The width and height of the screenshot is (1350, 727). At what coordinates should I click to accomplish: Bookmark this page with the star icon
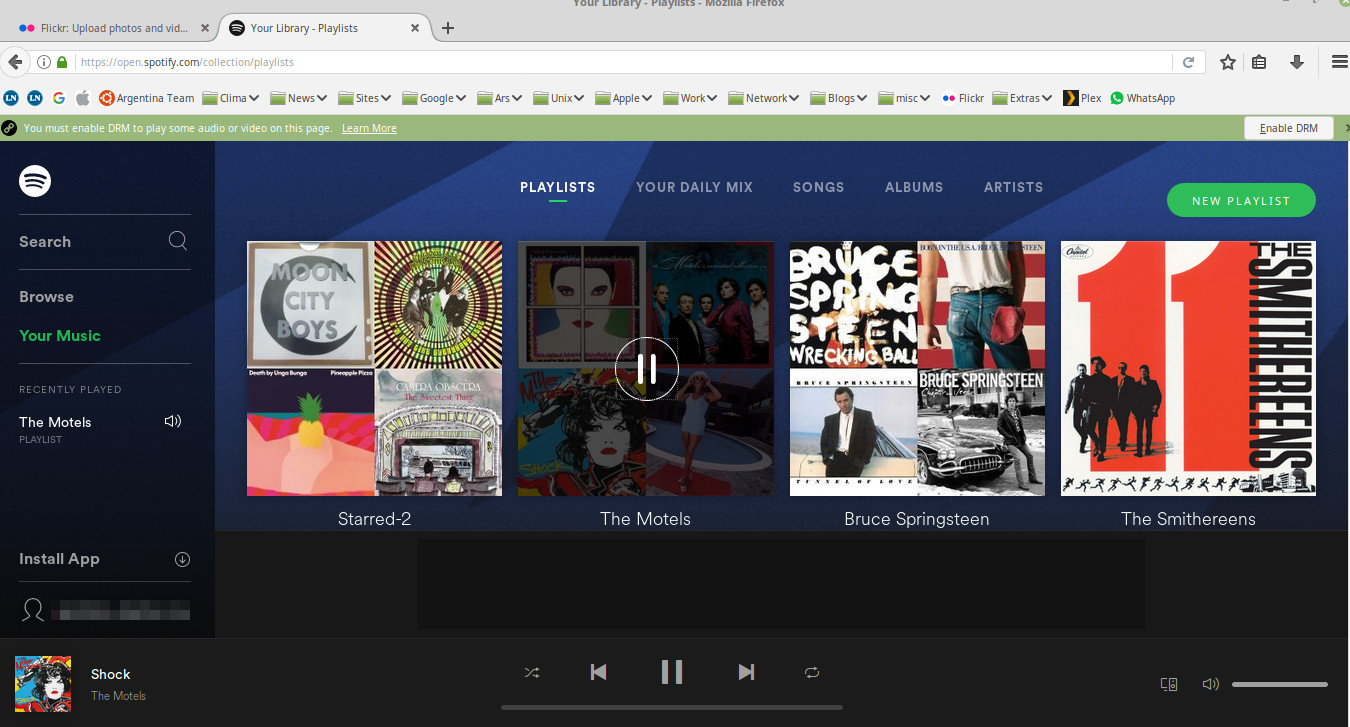tap(1228, 62)
